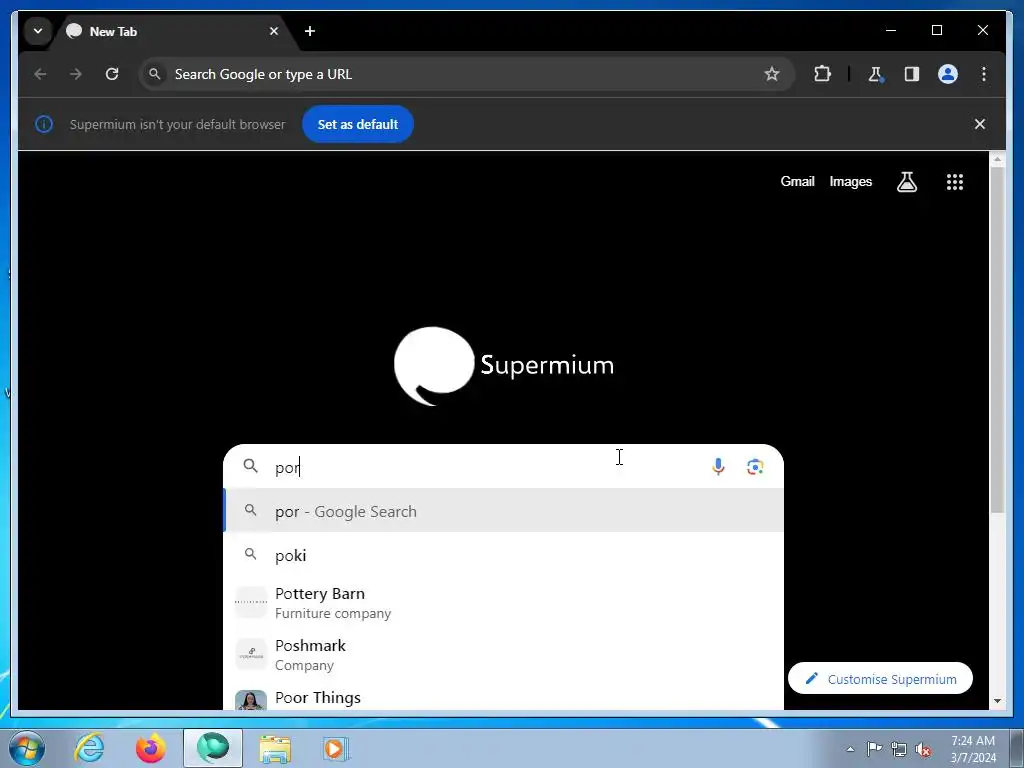Open the clock showing 7:24 AM
Screen dimensions: 1024x768
(973, 748)
